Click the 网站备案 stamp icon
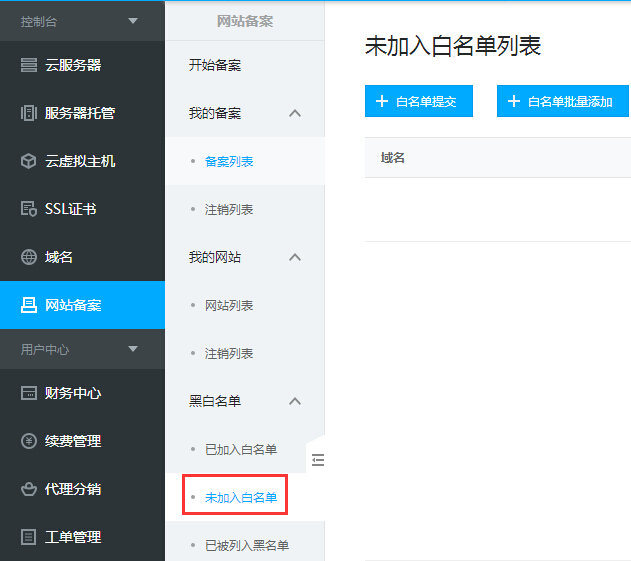Screen dimensions: 631x561 click(29, 305)
